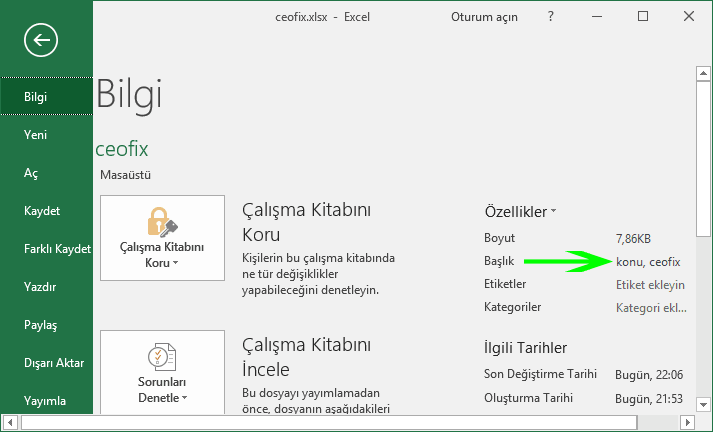Click vertical scrollbar down arrow
Viewport: 713px width, 432px height.
pyautogui.click(x=703, y=404)
